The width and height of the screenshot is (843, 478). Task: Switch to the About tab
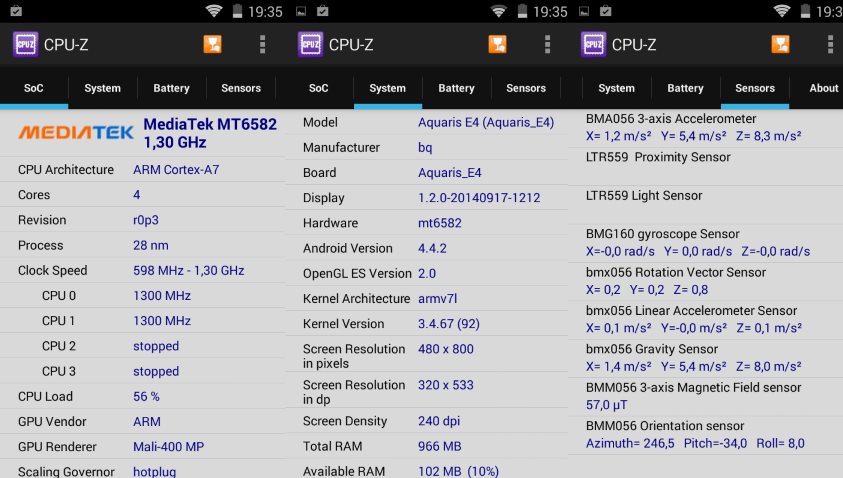(823, 88)
